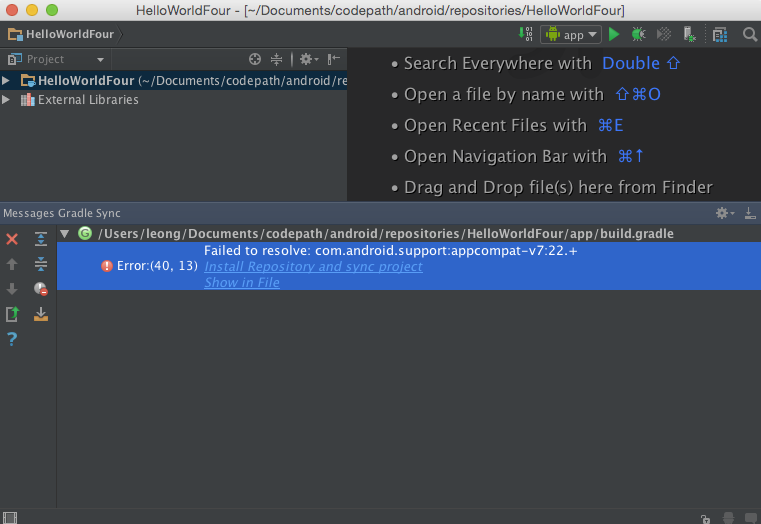Image resolution: width=761 pixels, height=524 pixels.
Task: Expand the HelloWorldFour project node
Action: (x=6, y=81)
